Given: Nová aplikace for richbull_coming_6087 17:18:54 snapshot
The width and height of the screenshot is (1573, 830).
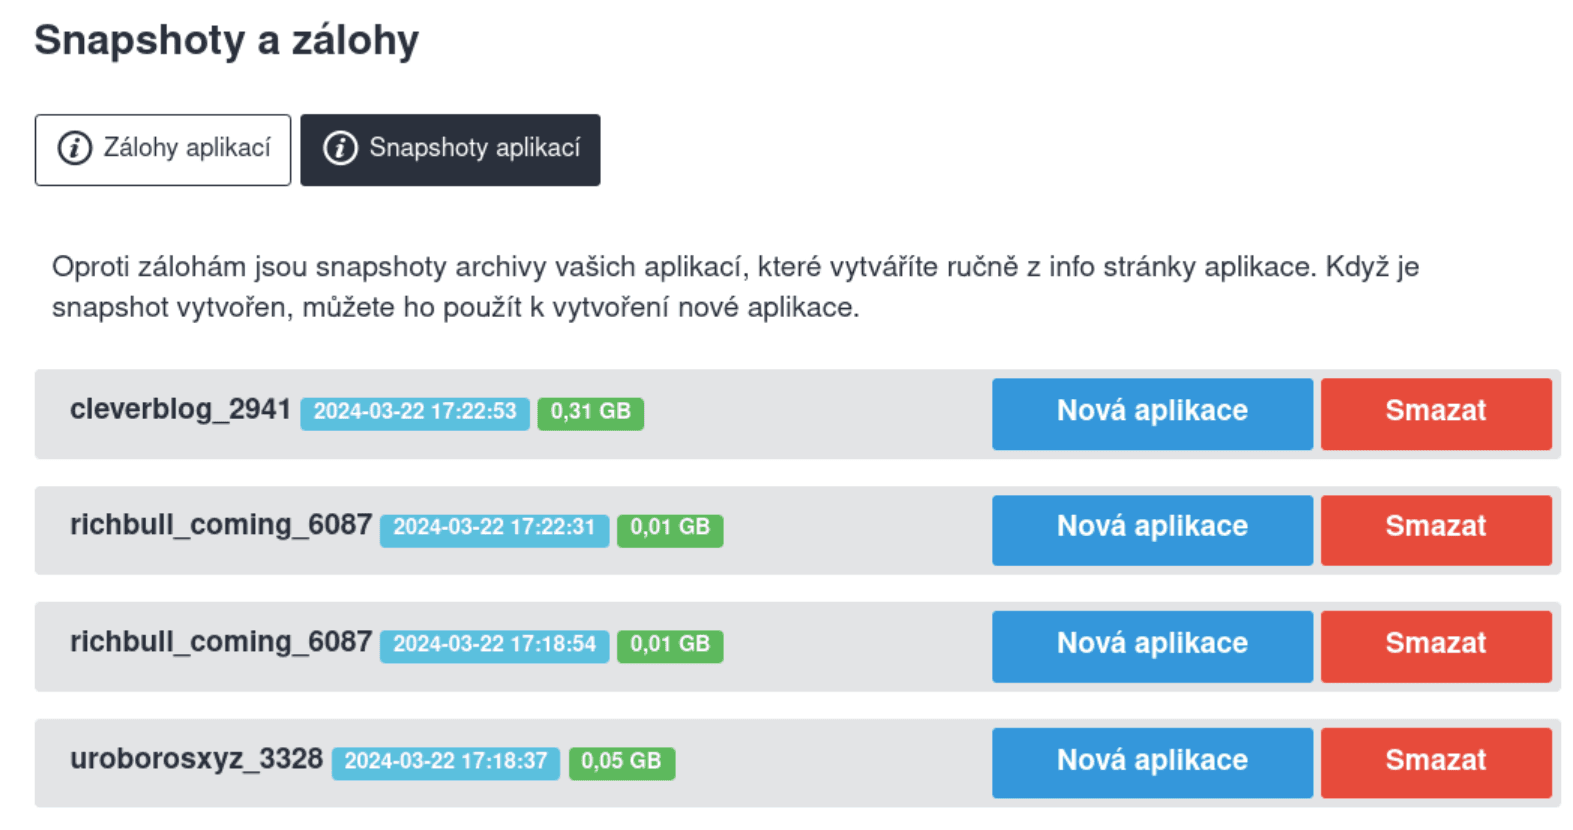Looking at the screenshot, I should pyautogui.click(x=1152, y=646).
